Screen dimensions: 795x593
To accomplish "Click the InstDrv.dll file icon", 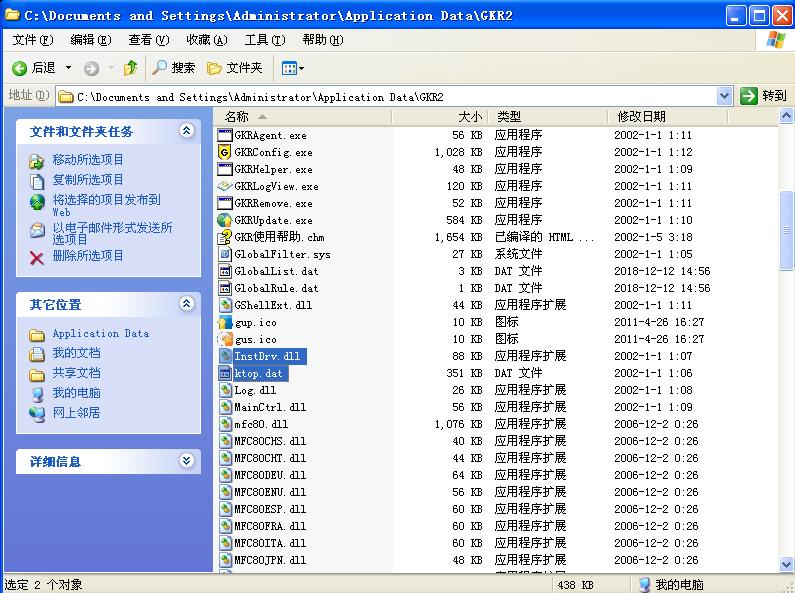I will (224, 356).
